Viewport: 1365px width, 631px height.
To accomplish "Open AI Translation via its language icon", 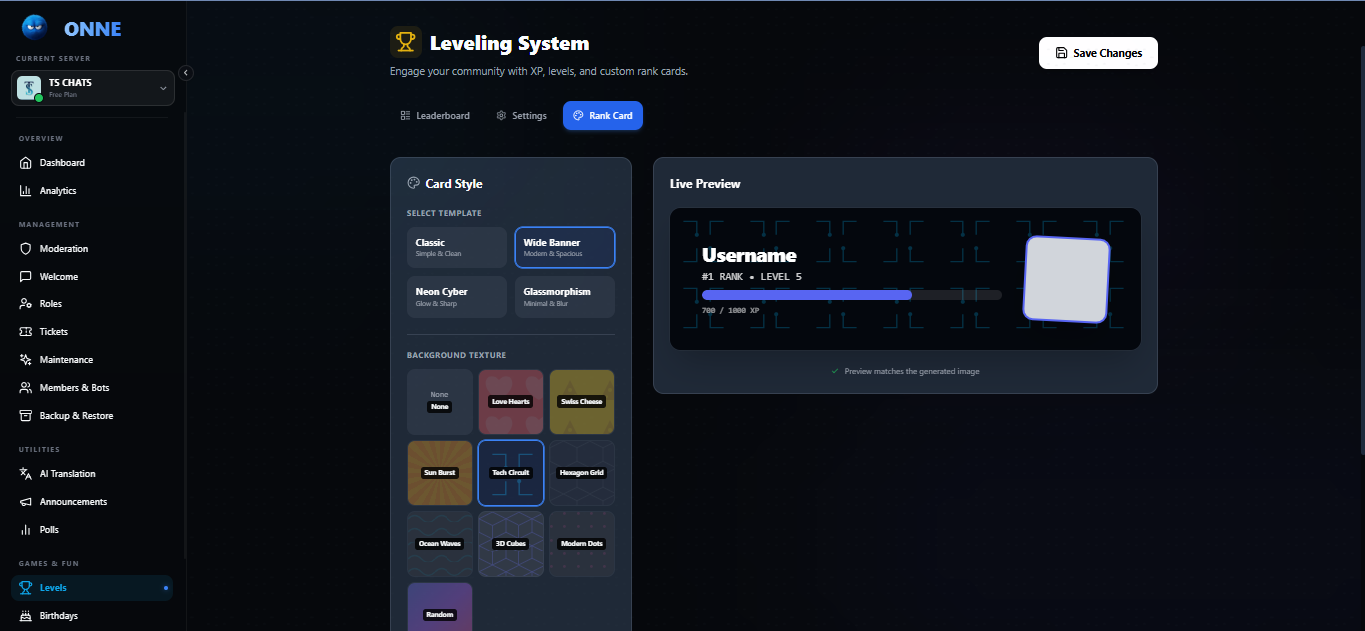I will point(26,474).
